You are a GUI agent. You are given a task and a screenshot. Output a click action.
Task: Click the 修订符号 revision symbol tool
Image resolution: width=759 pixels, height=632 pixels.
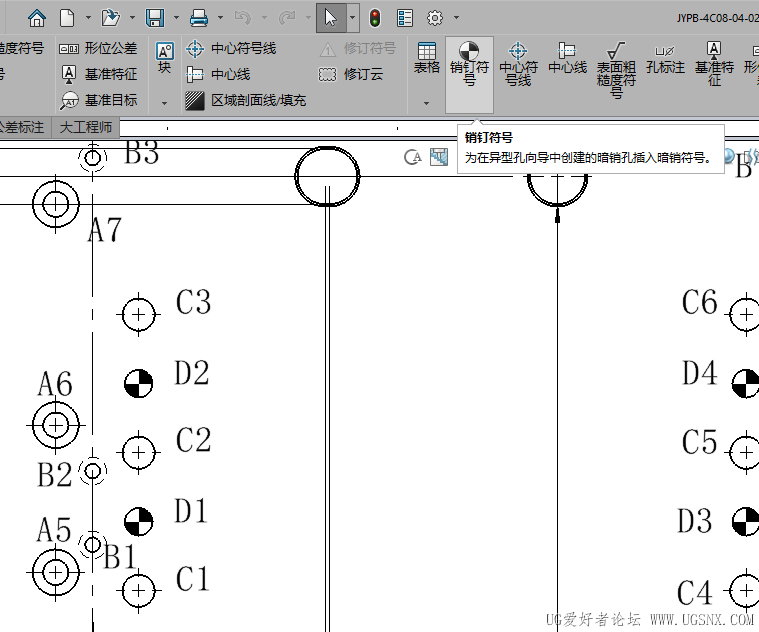click(358, 48)
